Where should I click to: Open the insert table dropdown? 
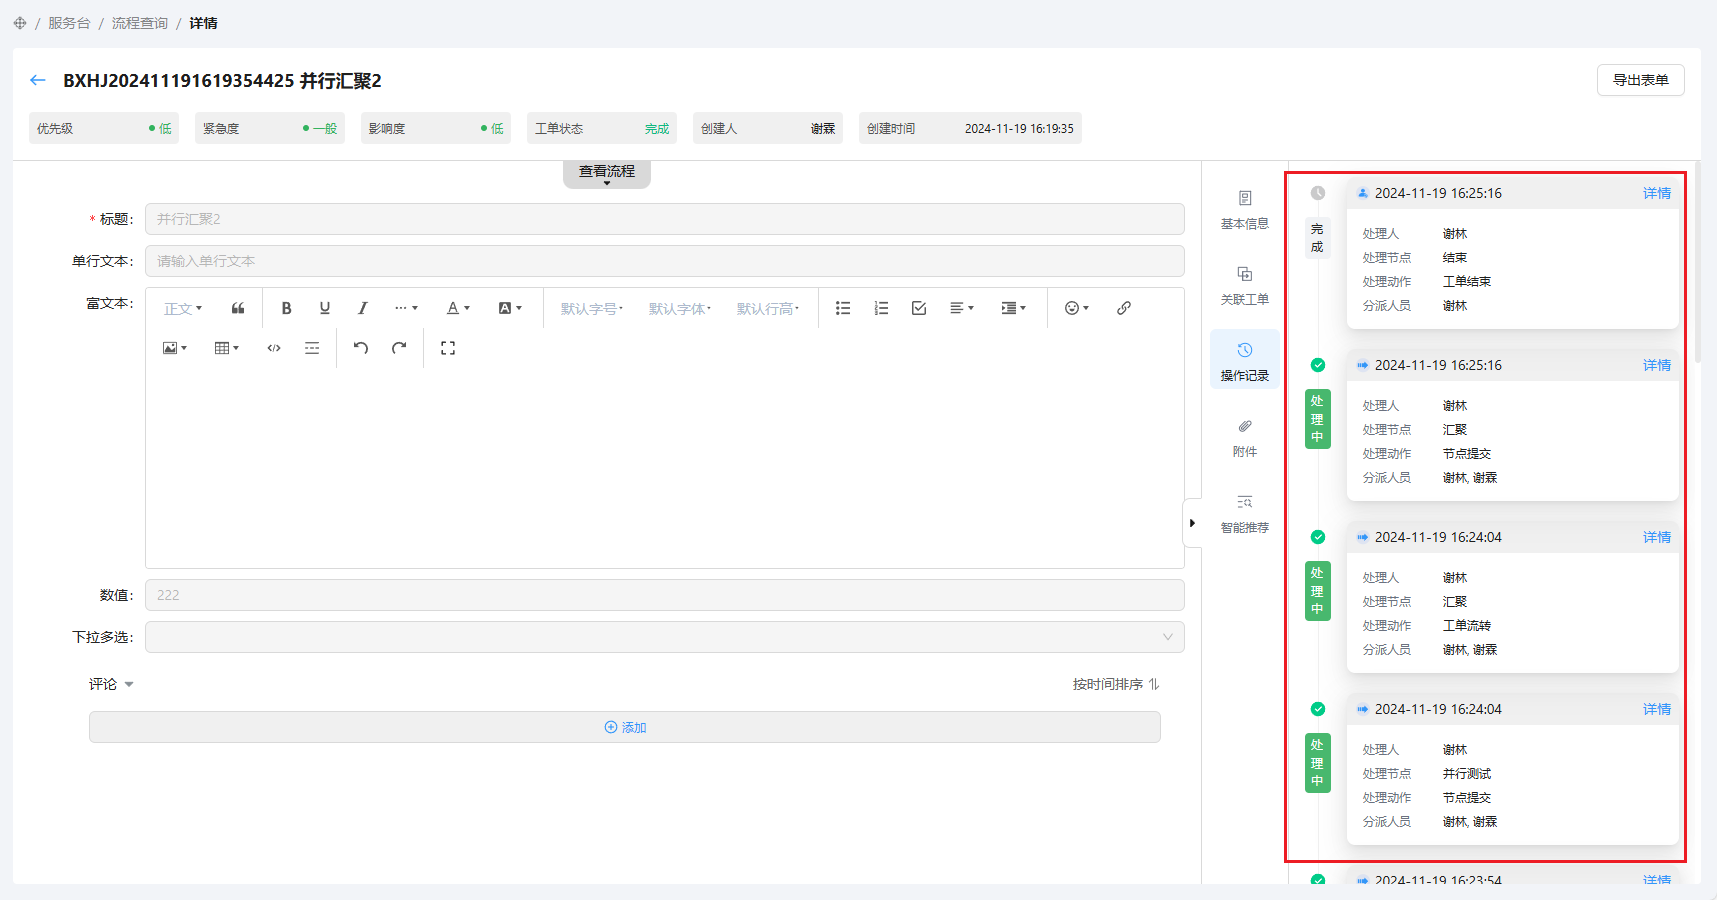pos(227,348)
